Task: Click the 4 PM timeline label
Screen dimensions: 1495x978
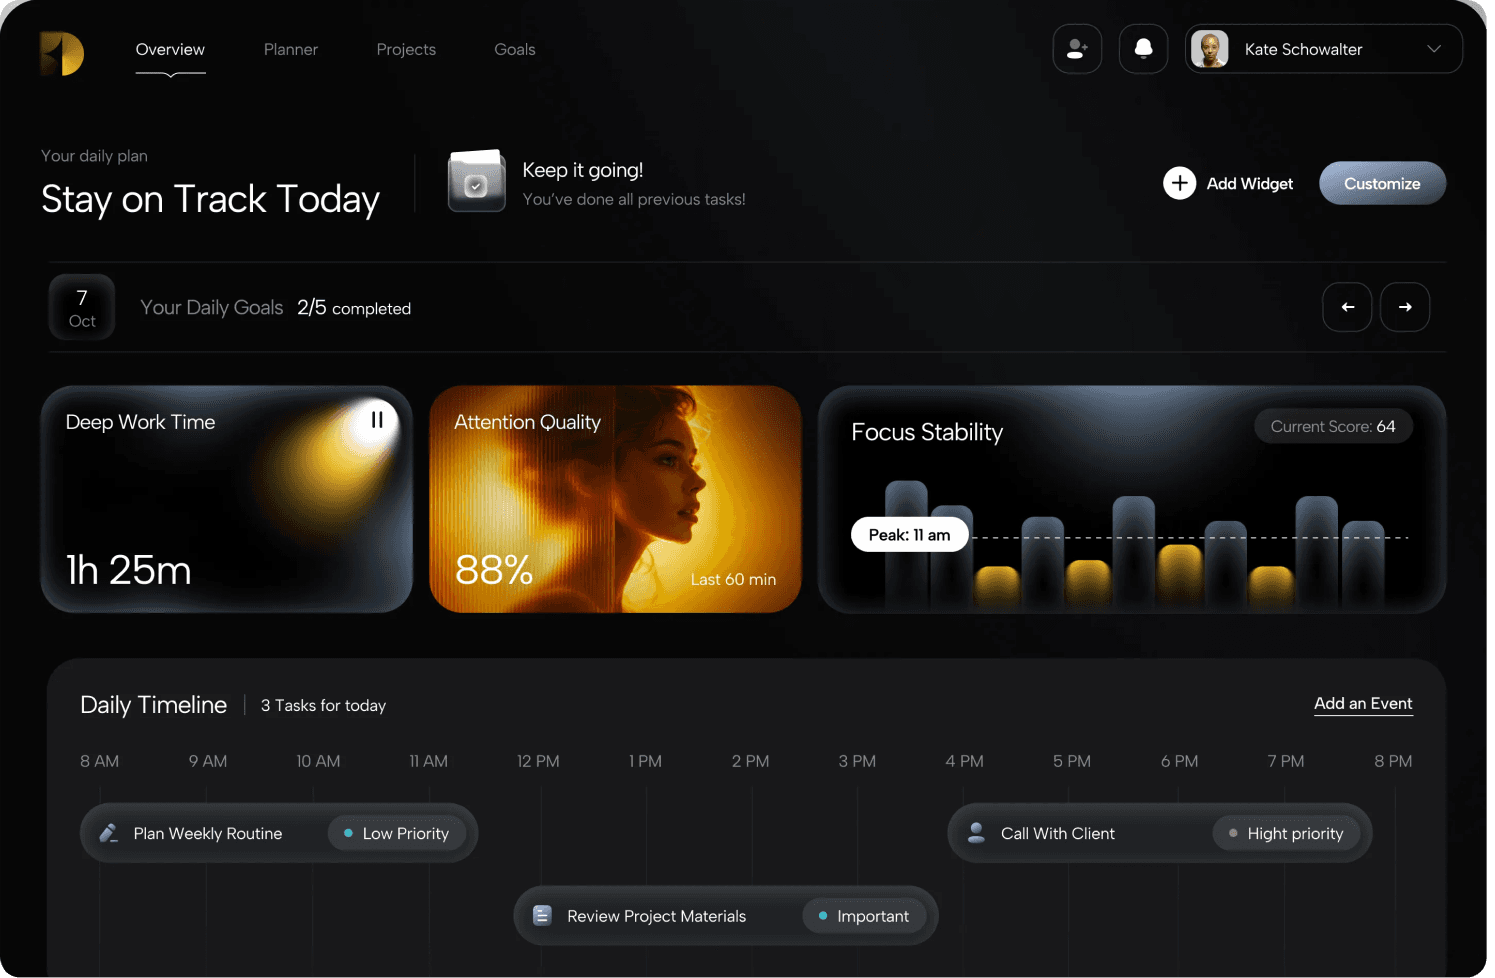Action: [x=965, y=761]
